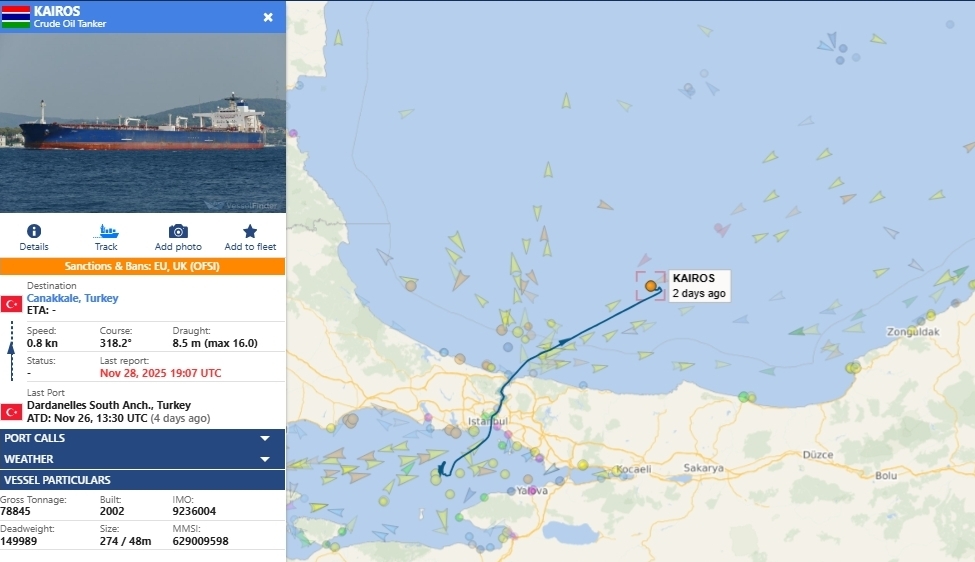Viewport: 975px width, 562px height.
Task: Click the orange KAIROS position marker
Action: coord(650,286)
